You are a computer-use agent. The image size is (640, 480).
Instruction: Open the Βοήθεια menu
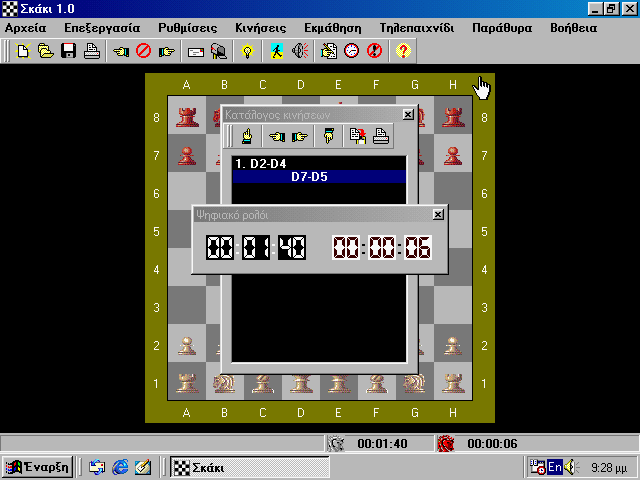click(x=573, y=28)
